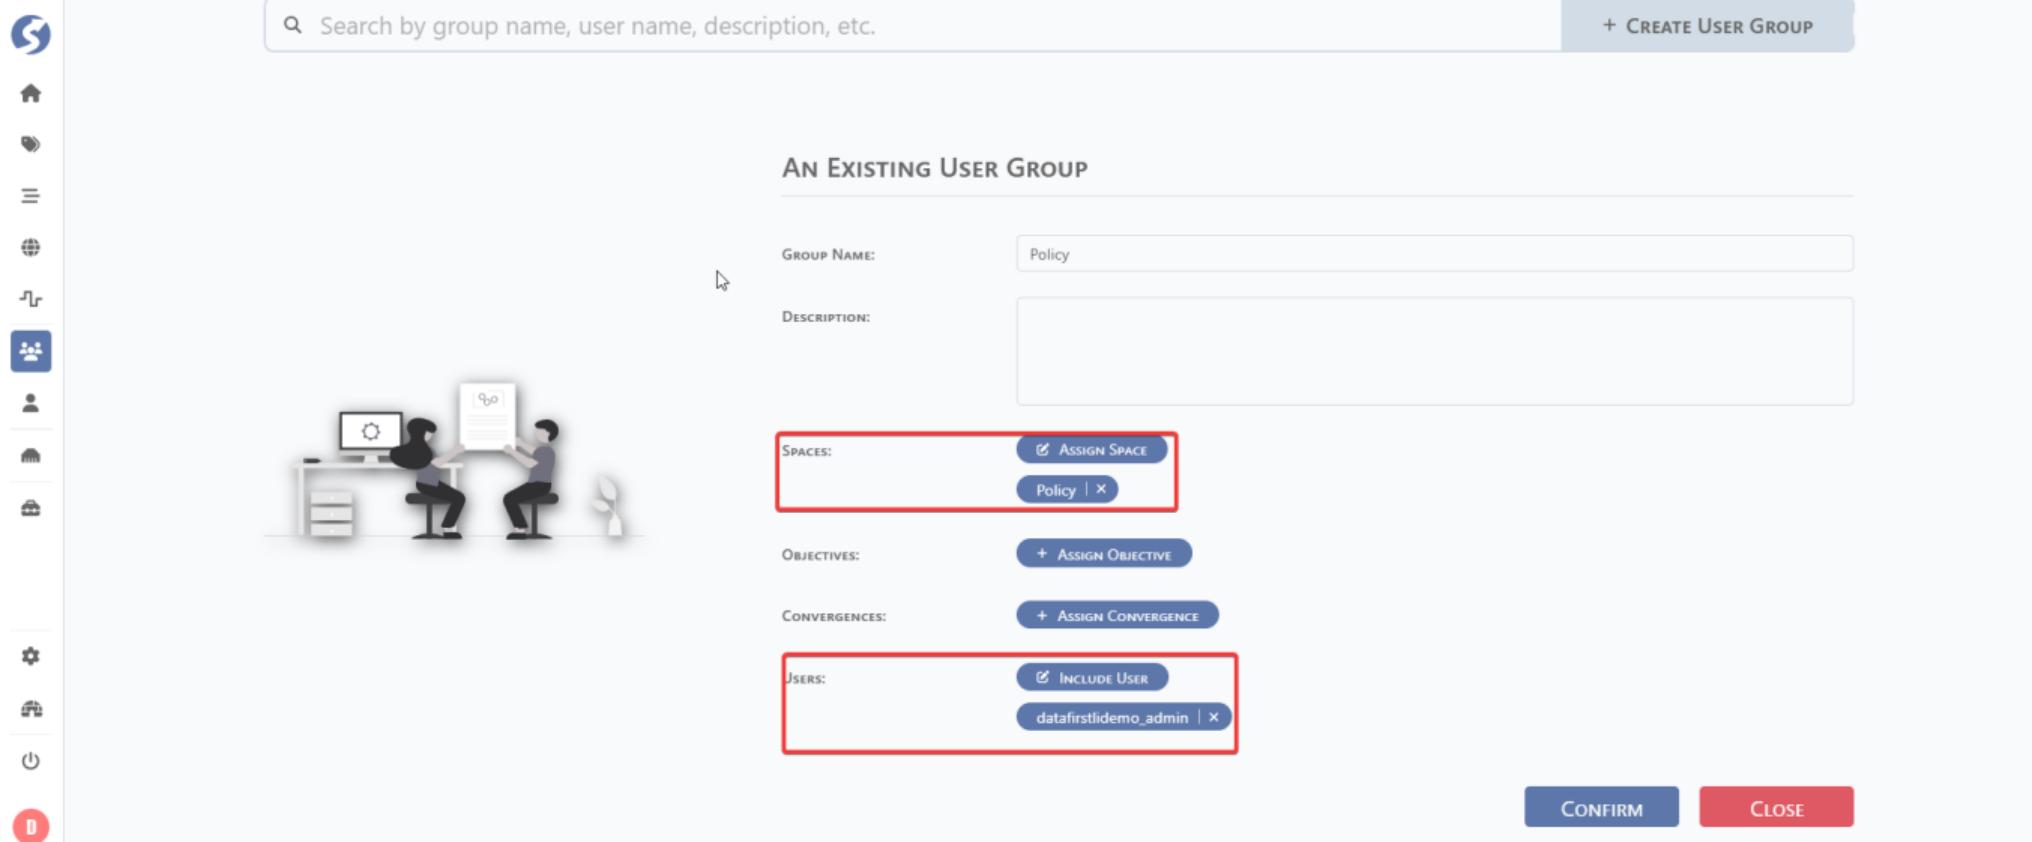Click the Assign Convergence button

[1117, 615]
